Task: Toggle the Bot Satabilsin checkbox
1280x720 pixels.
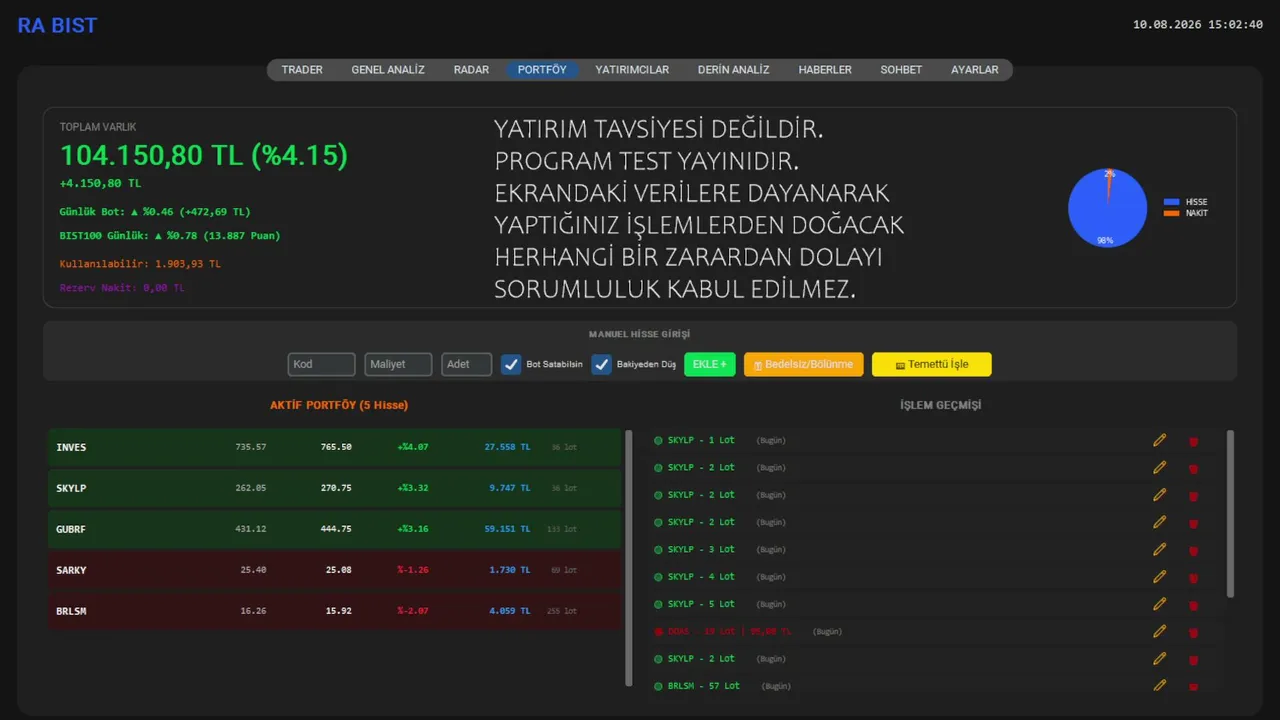Action: [x=511, y=364]
